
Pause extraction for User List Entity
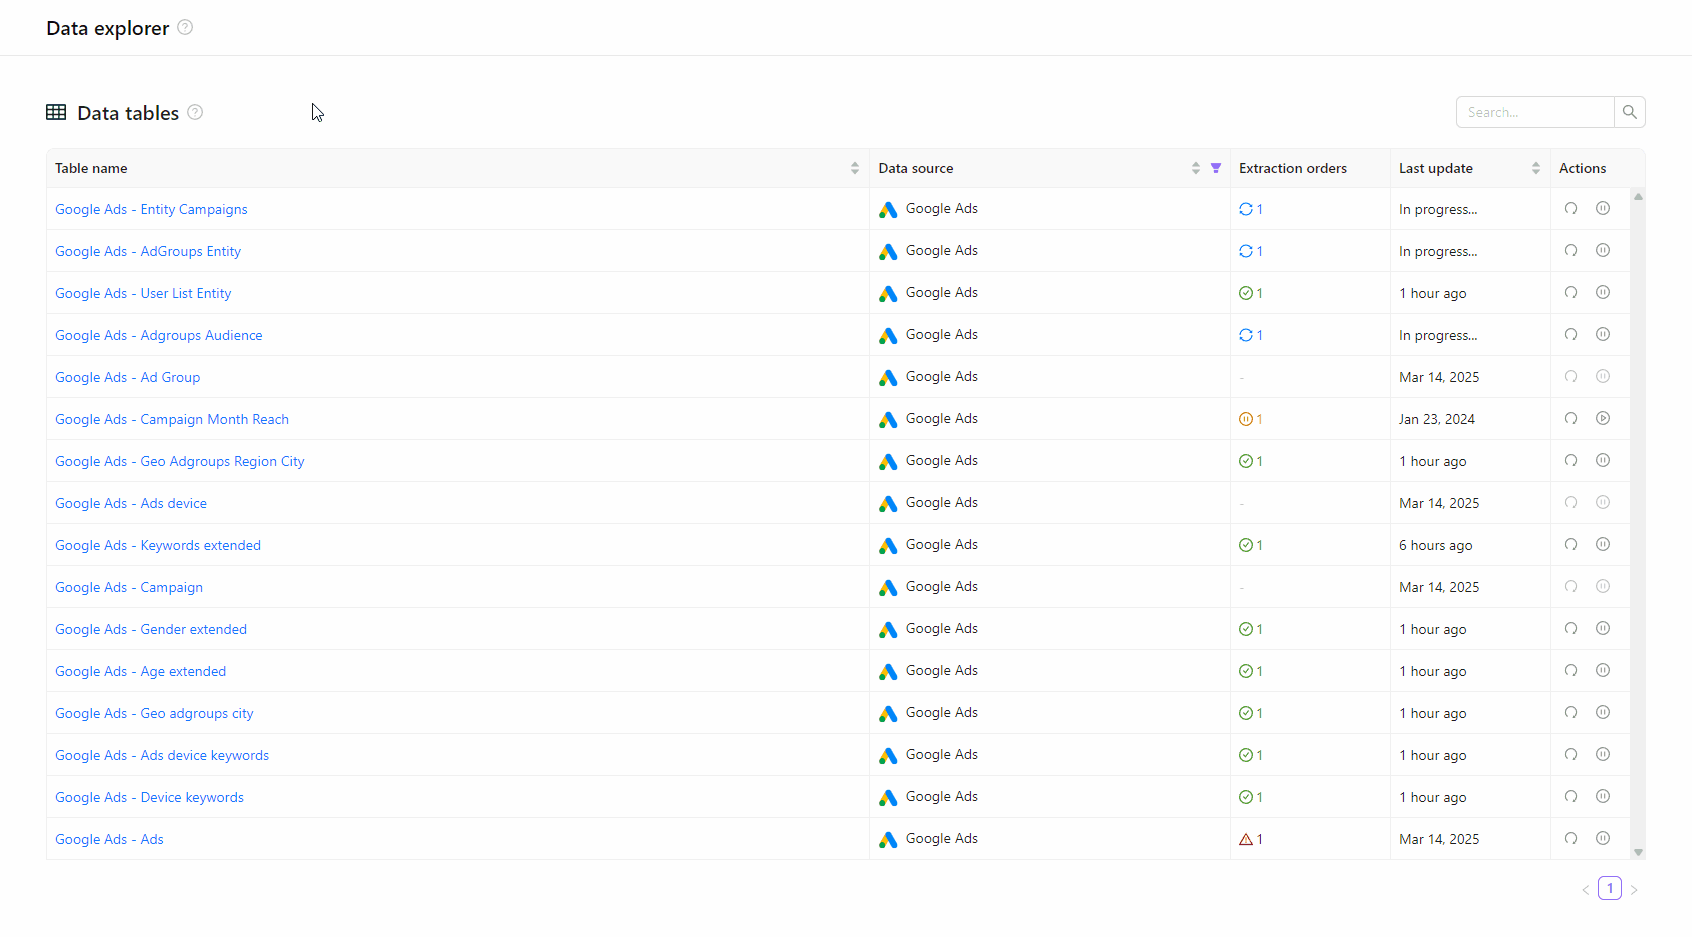click(x=1603, y=293)
